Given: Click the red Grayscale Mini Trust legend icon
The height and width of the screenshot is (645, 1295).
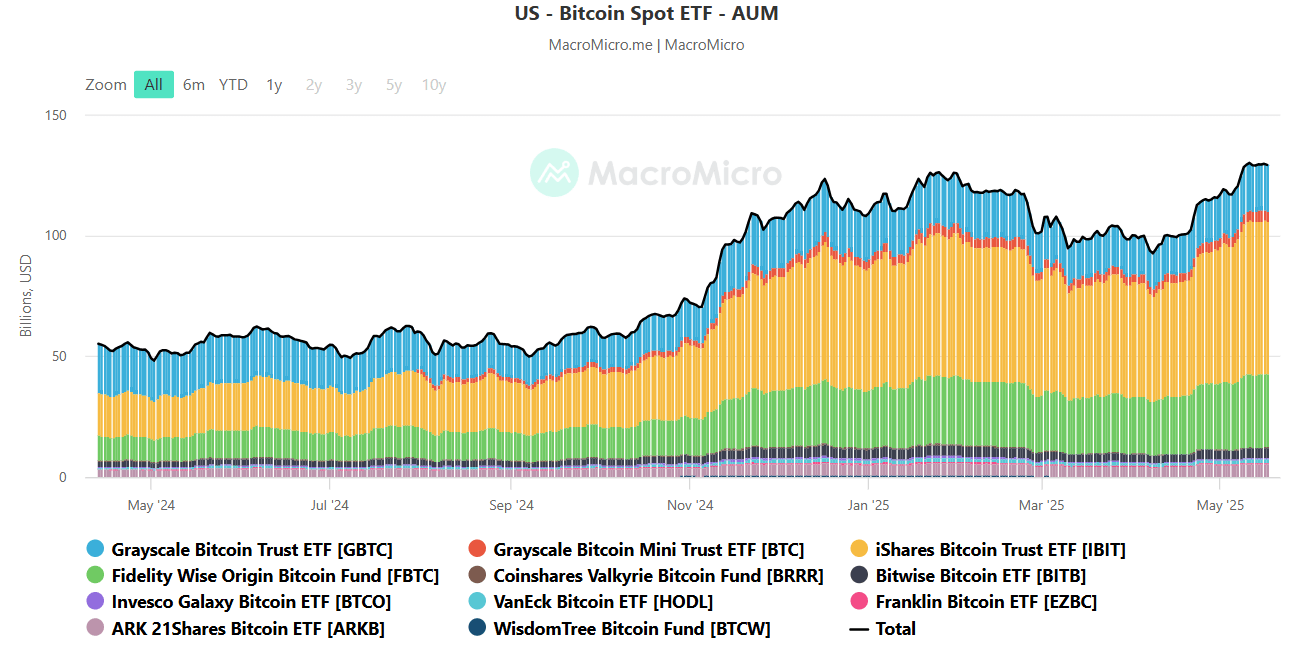Looking at the screenshot, I should pyautogui.click(x=476, y=549).
